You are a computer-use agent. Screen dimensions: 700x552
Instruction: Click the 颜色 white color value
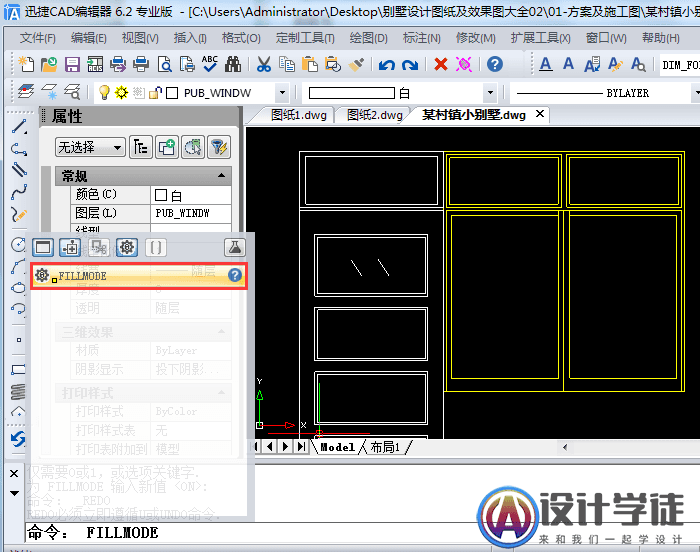click(x=191, y=195)
